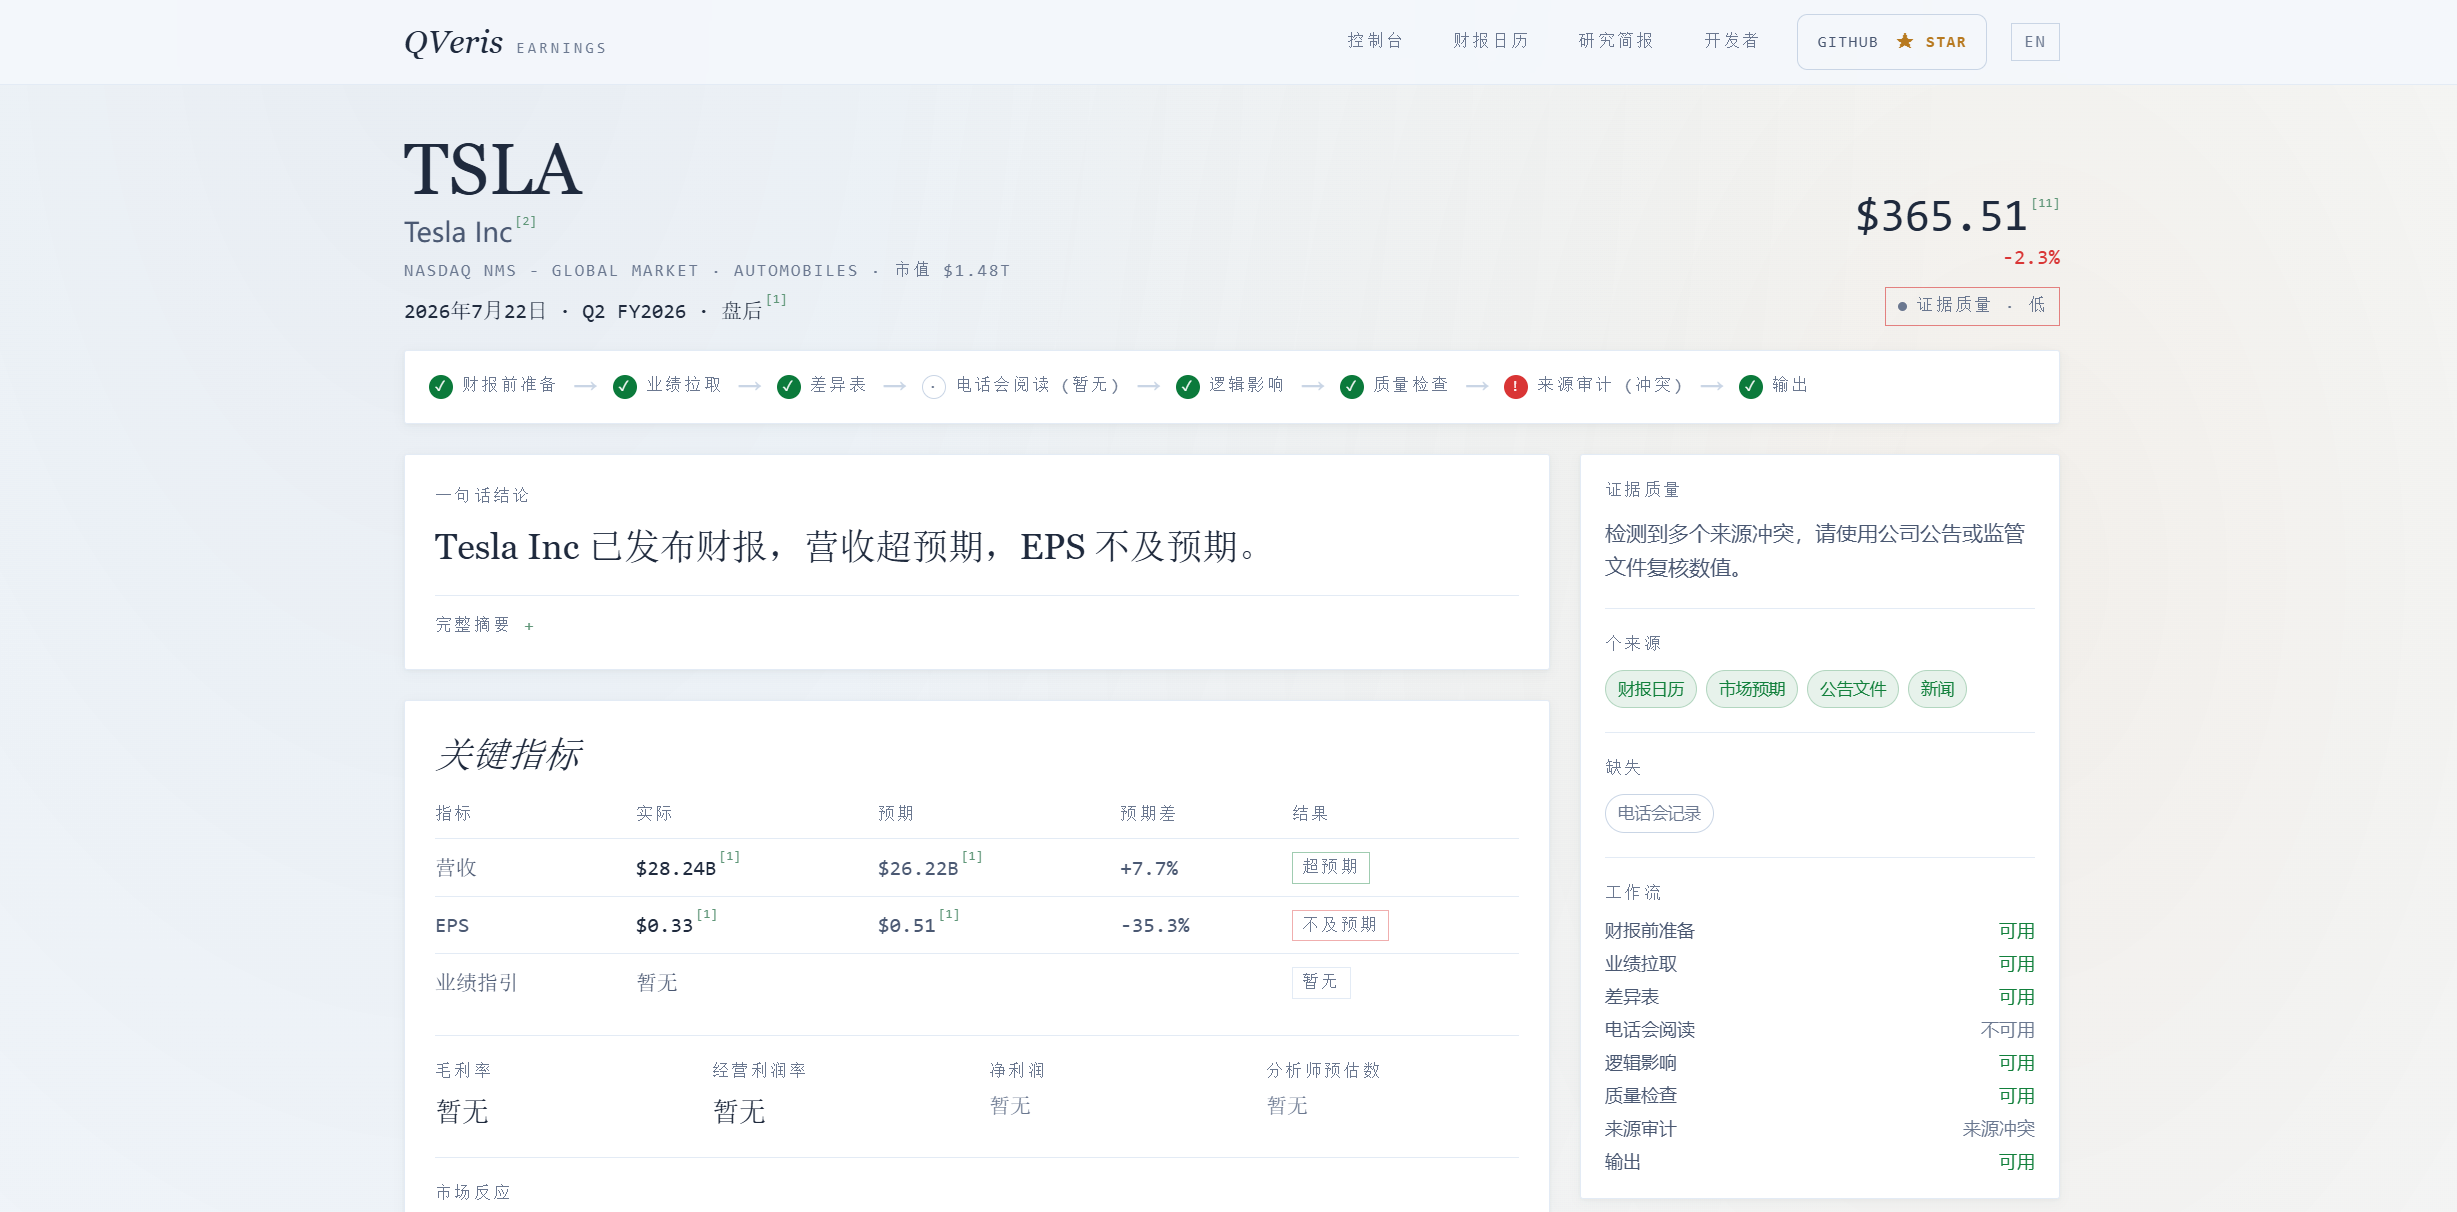The height and width of the screenshot is (1212, 2457).
Task: Select 来源审计（冲突）step label
Action: tap(1611, 385)
